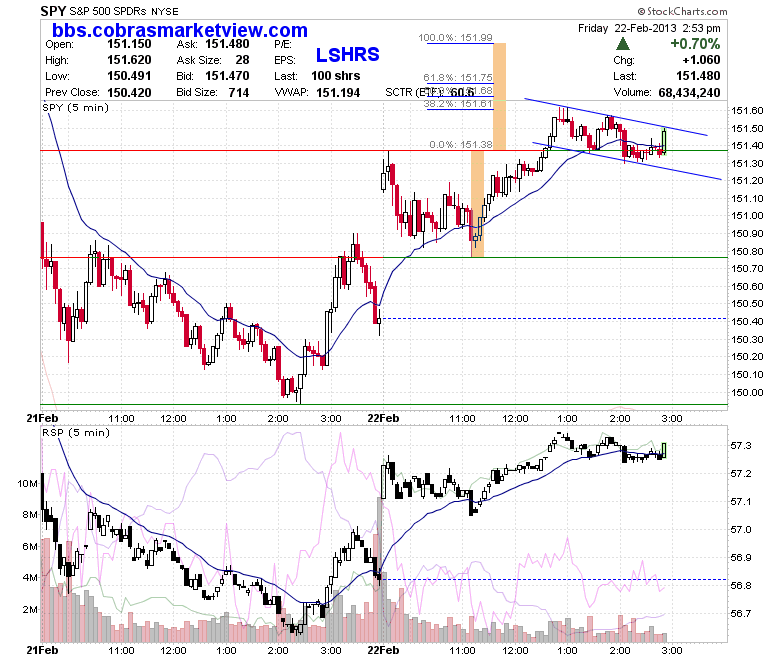Screen dimensions: 780x659
Task: Click the Bid Size value 714
Action: [x=239, y=93]
